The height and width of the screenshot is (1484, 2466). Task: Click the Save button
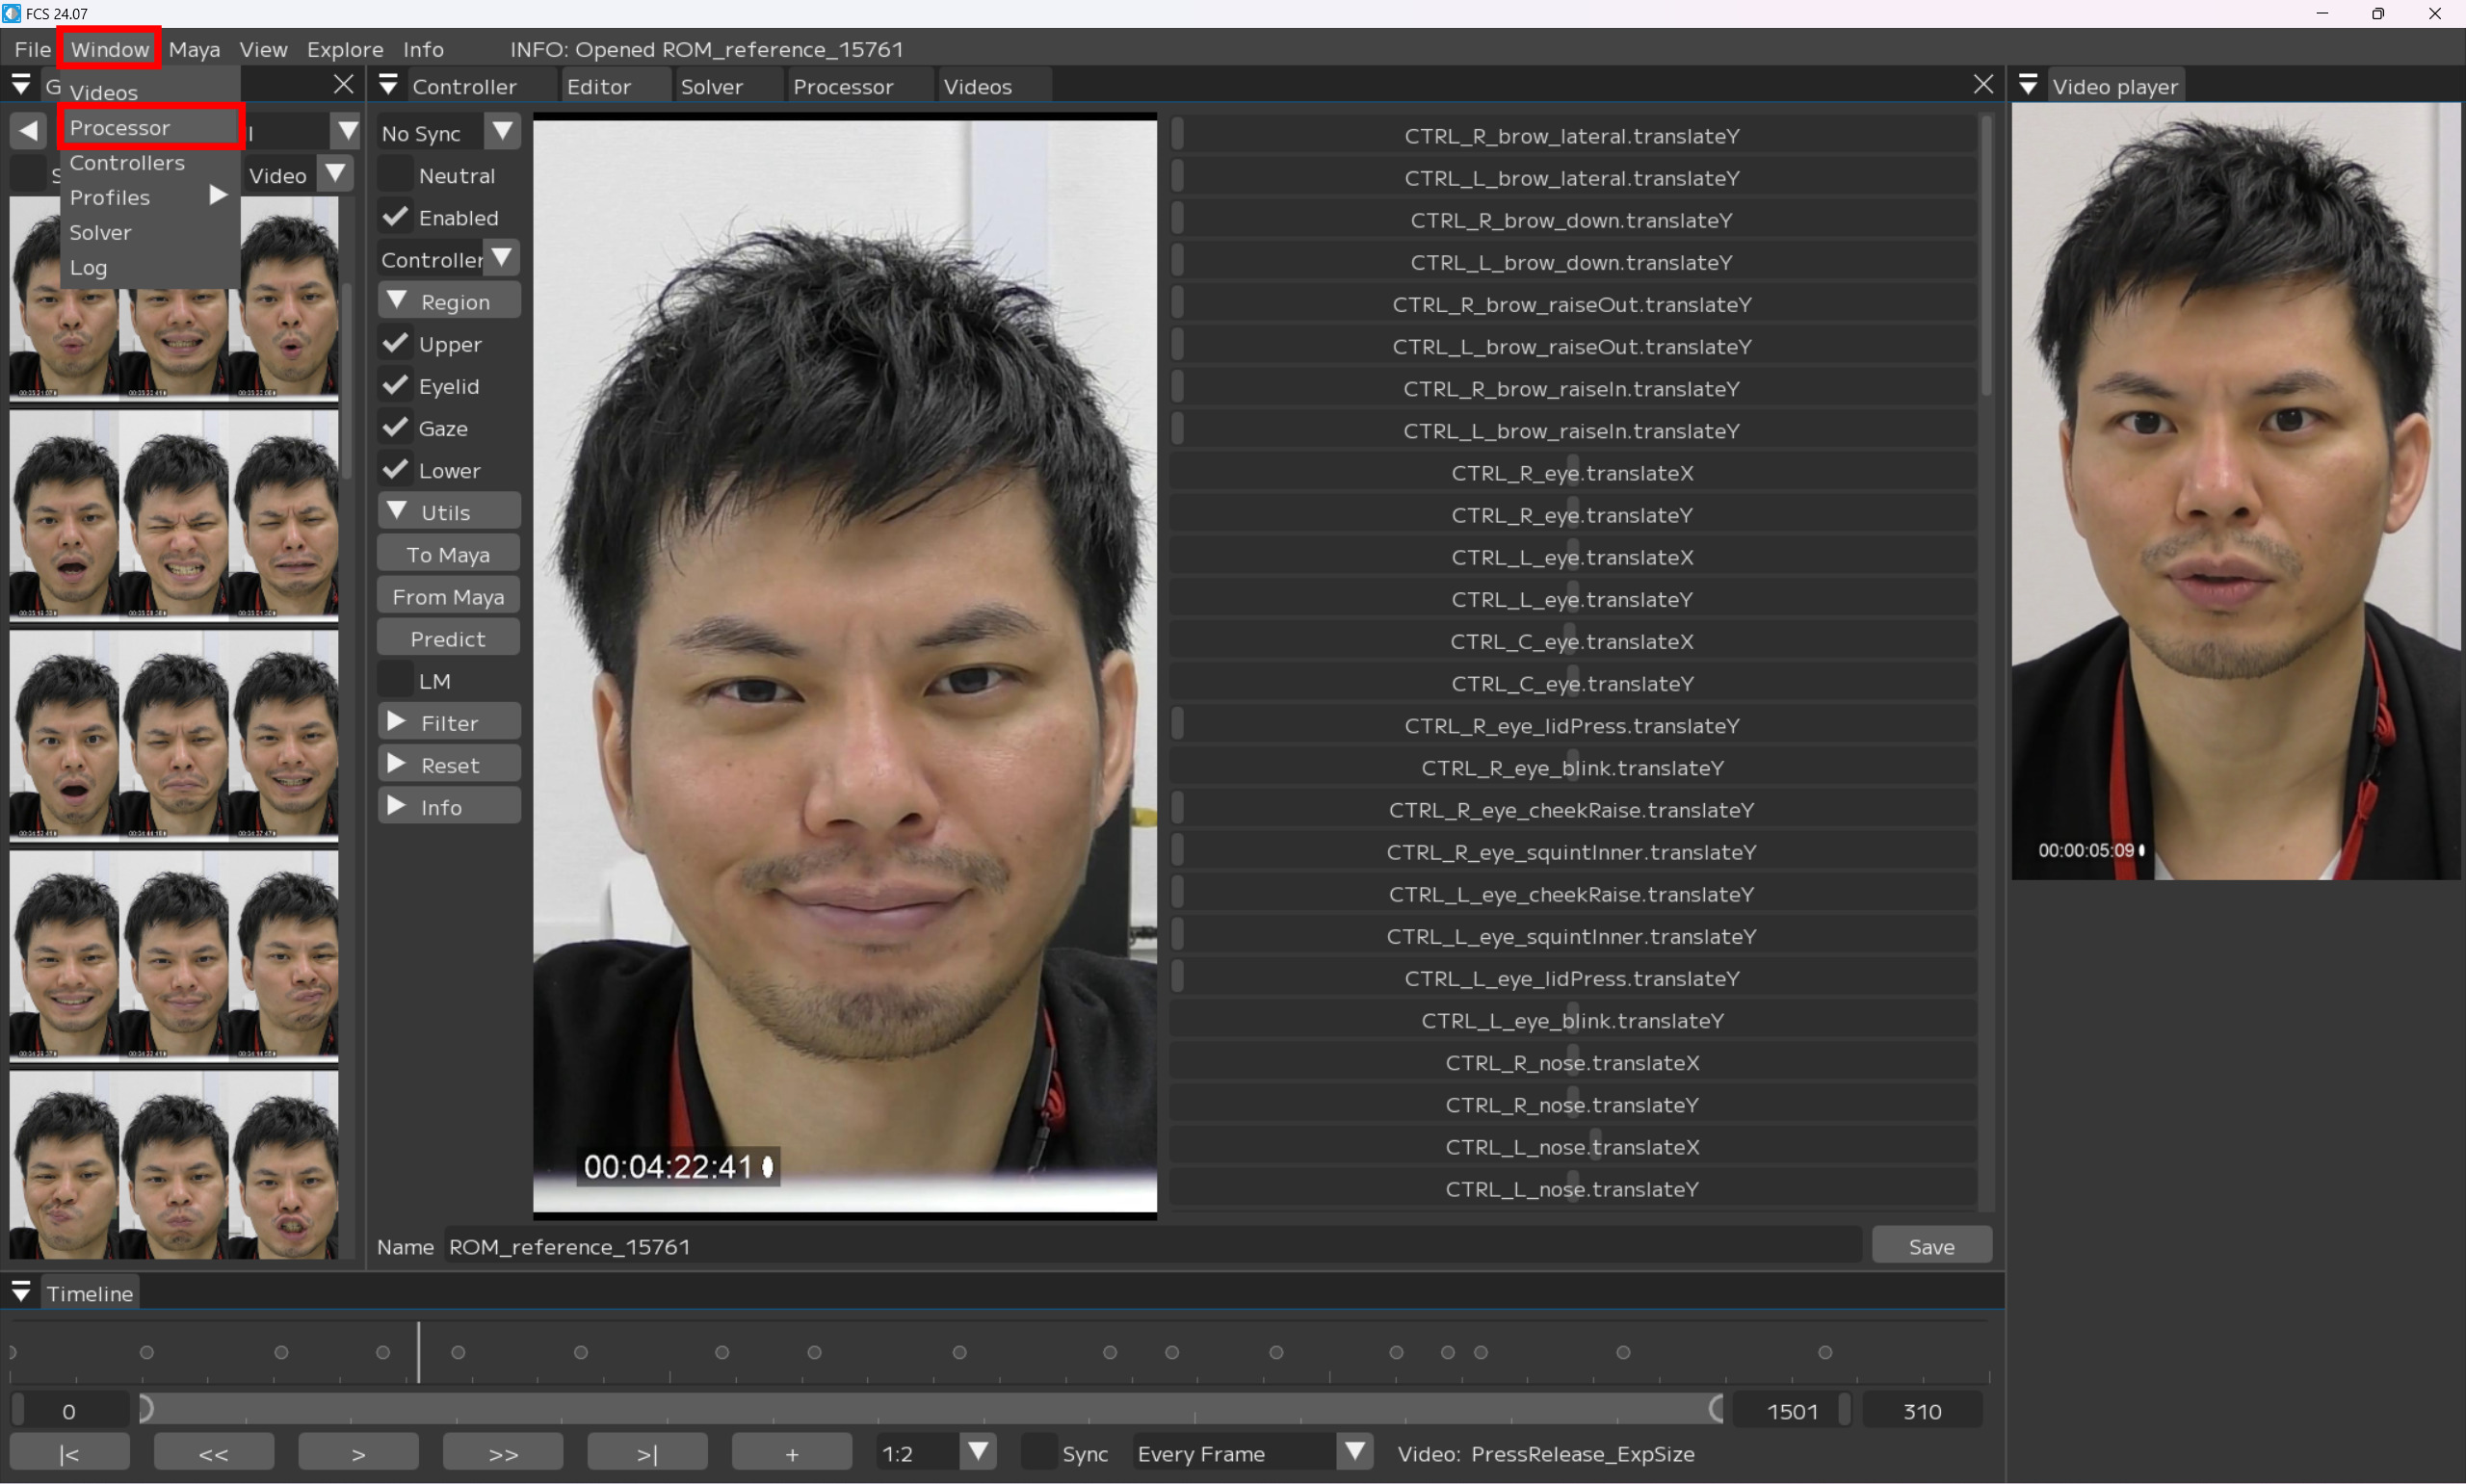[x=1930, y=1246]
